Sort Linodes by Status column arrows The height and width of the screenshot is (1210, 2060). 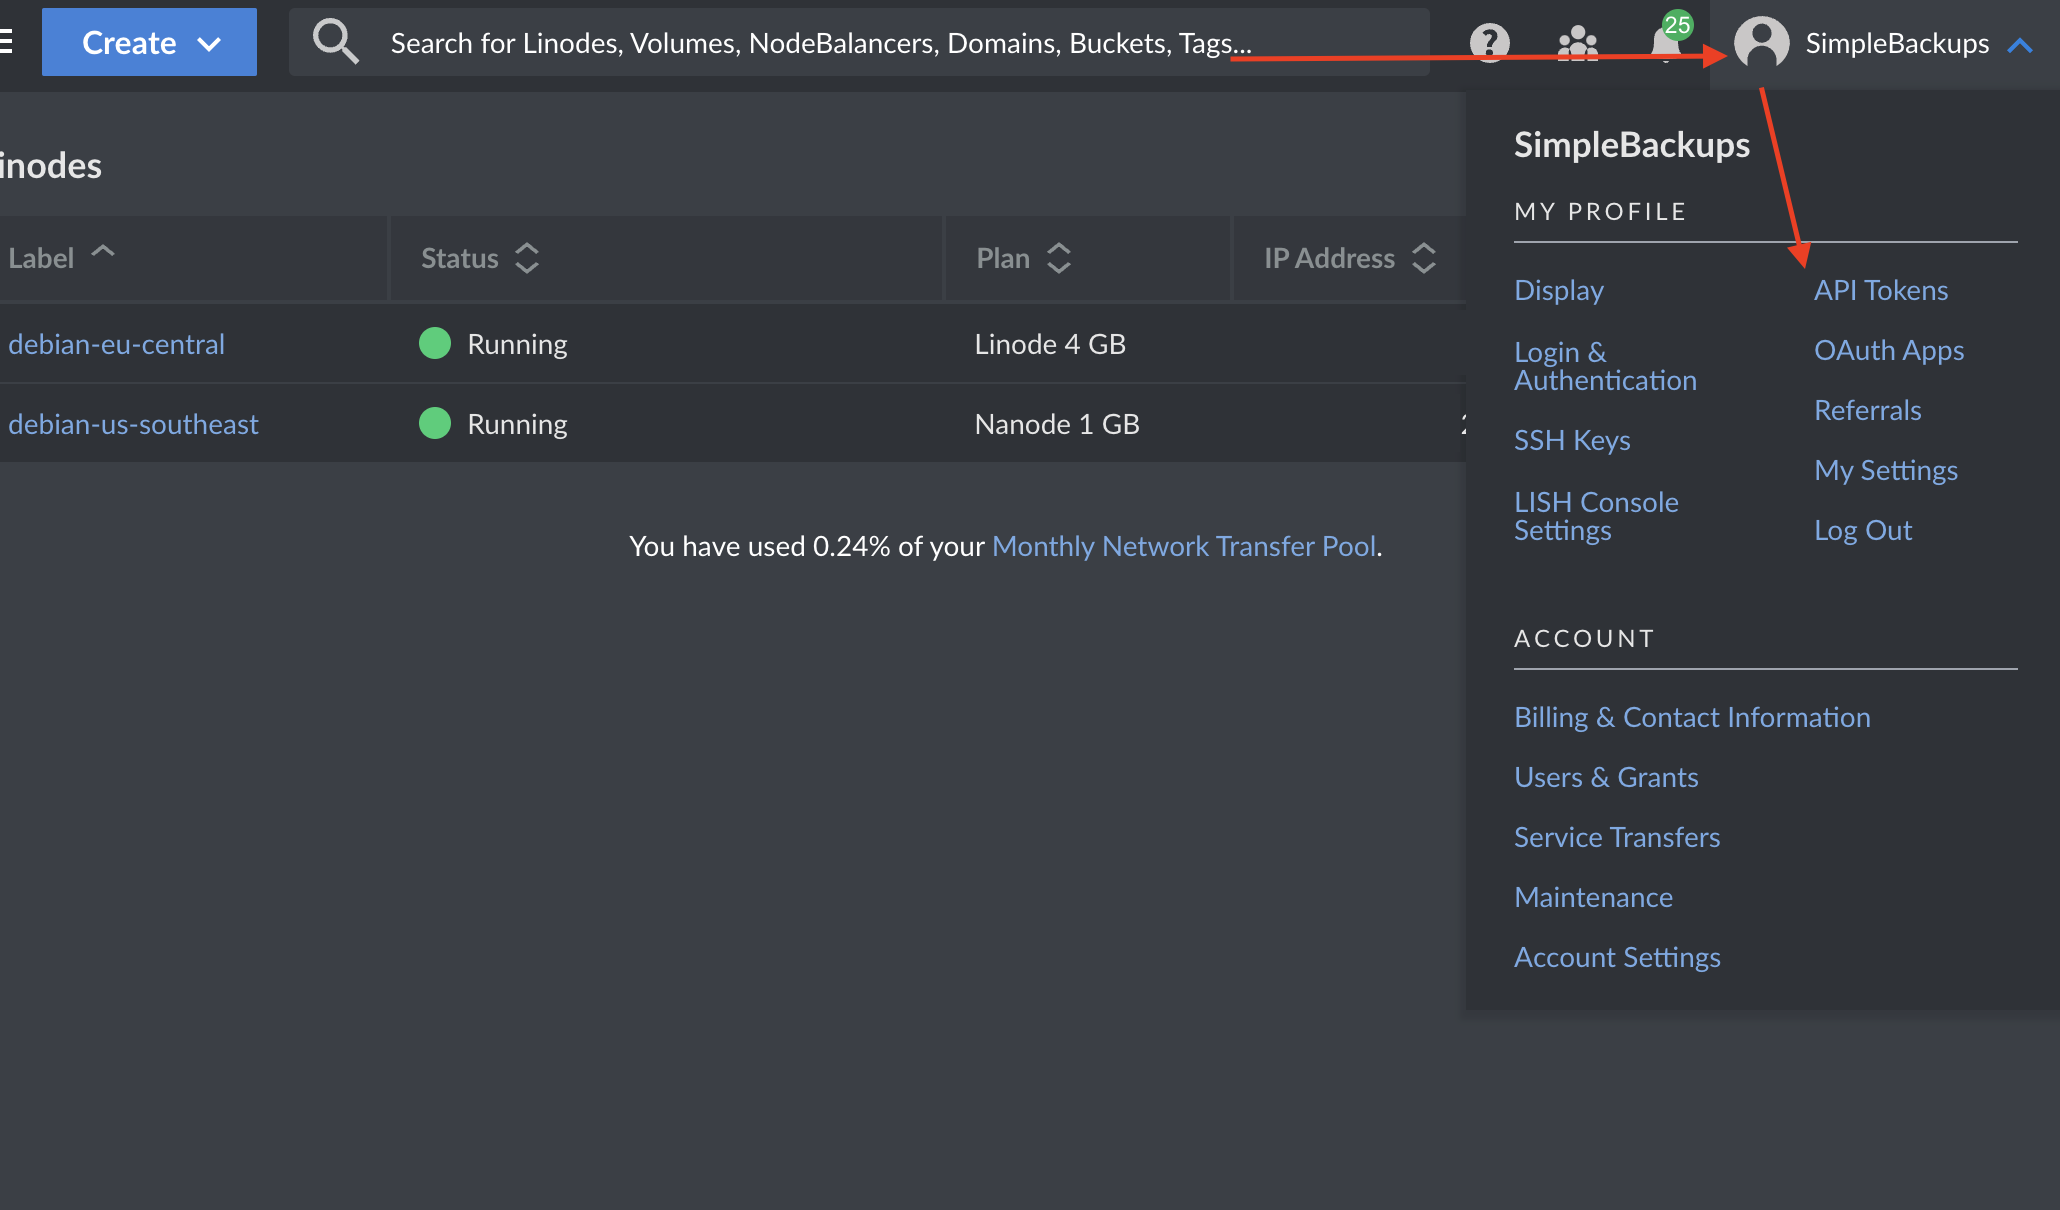coord(527,258)
